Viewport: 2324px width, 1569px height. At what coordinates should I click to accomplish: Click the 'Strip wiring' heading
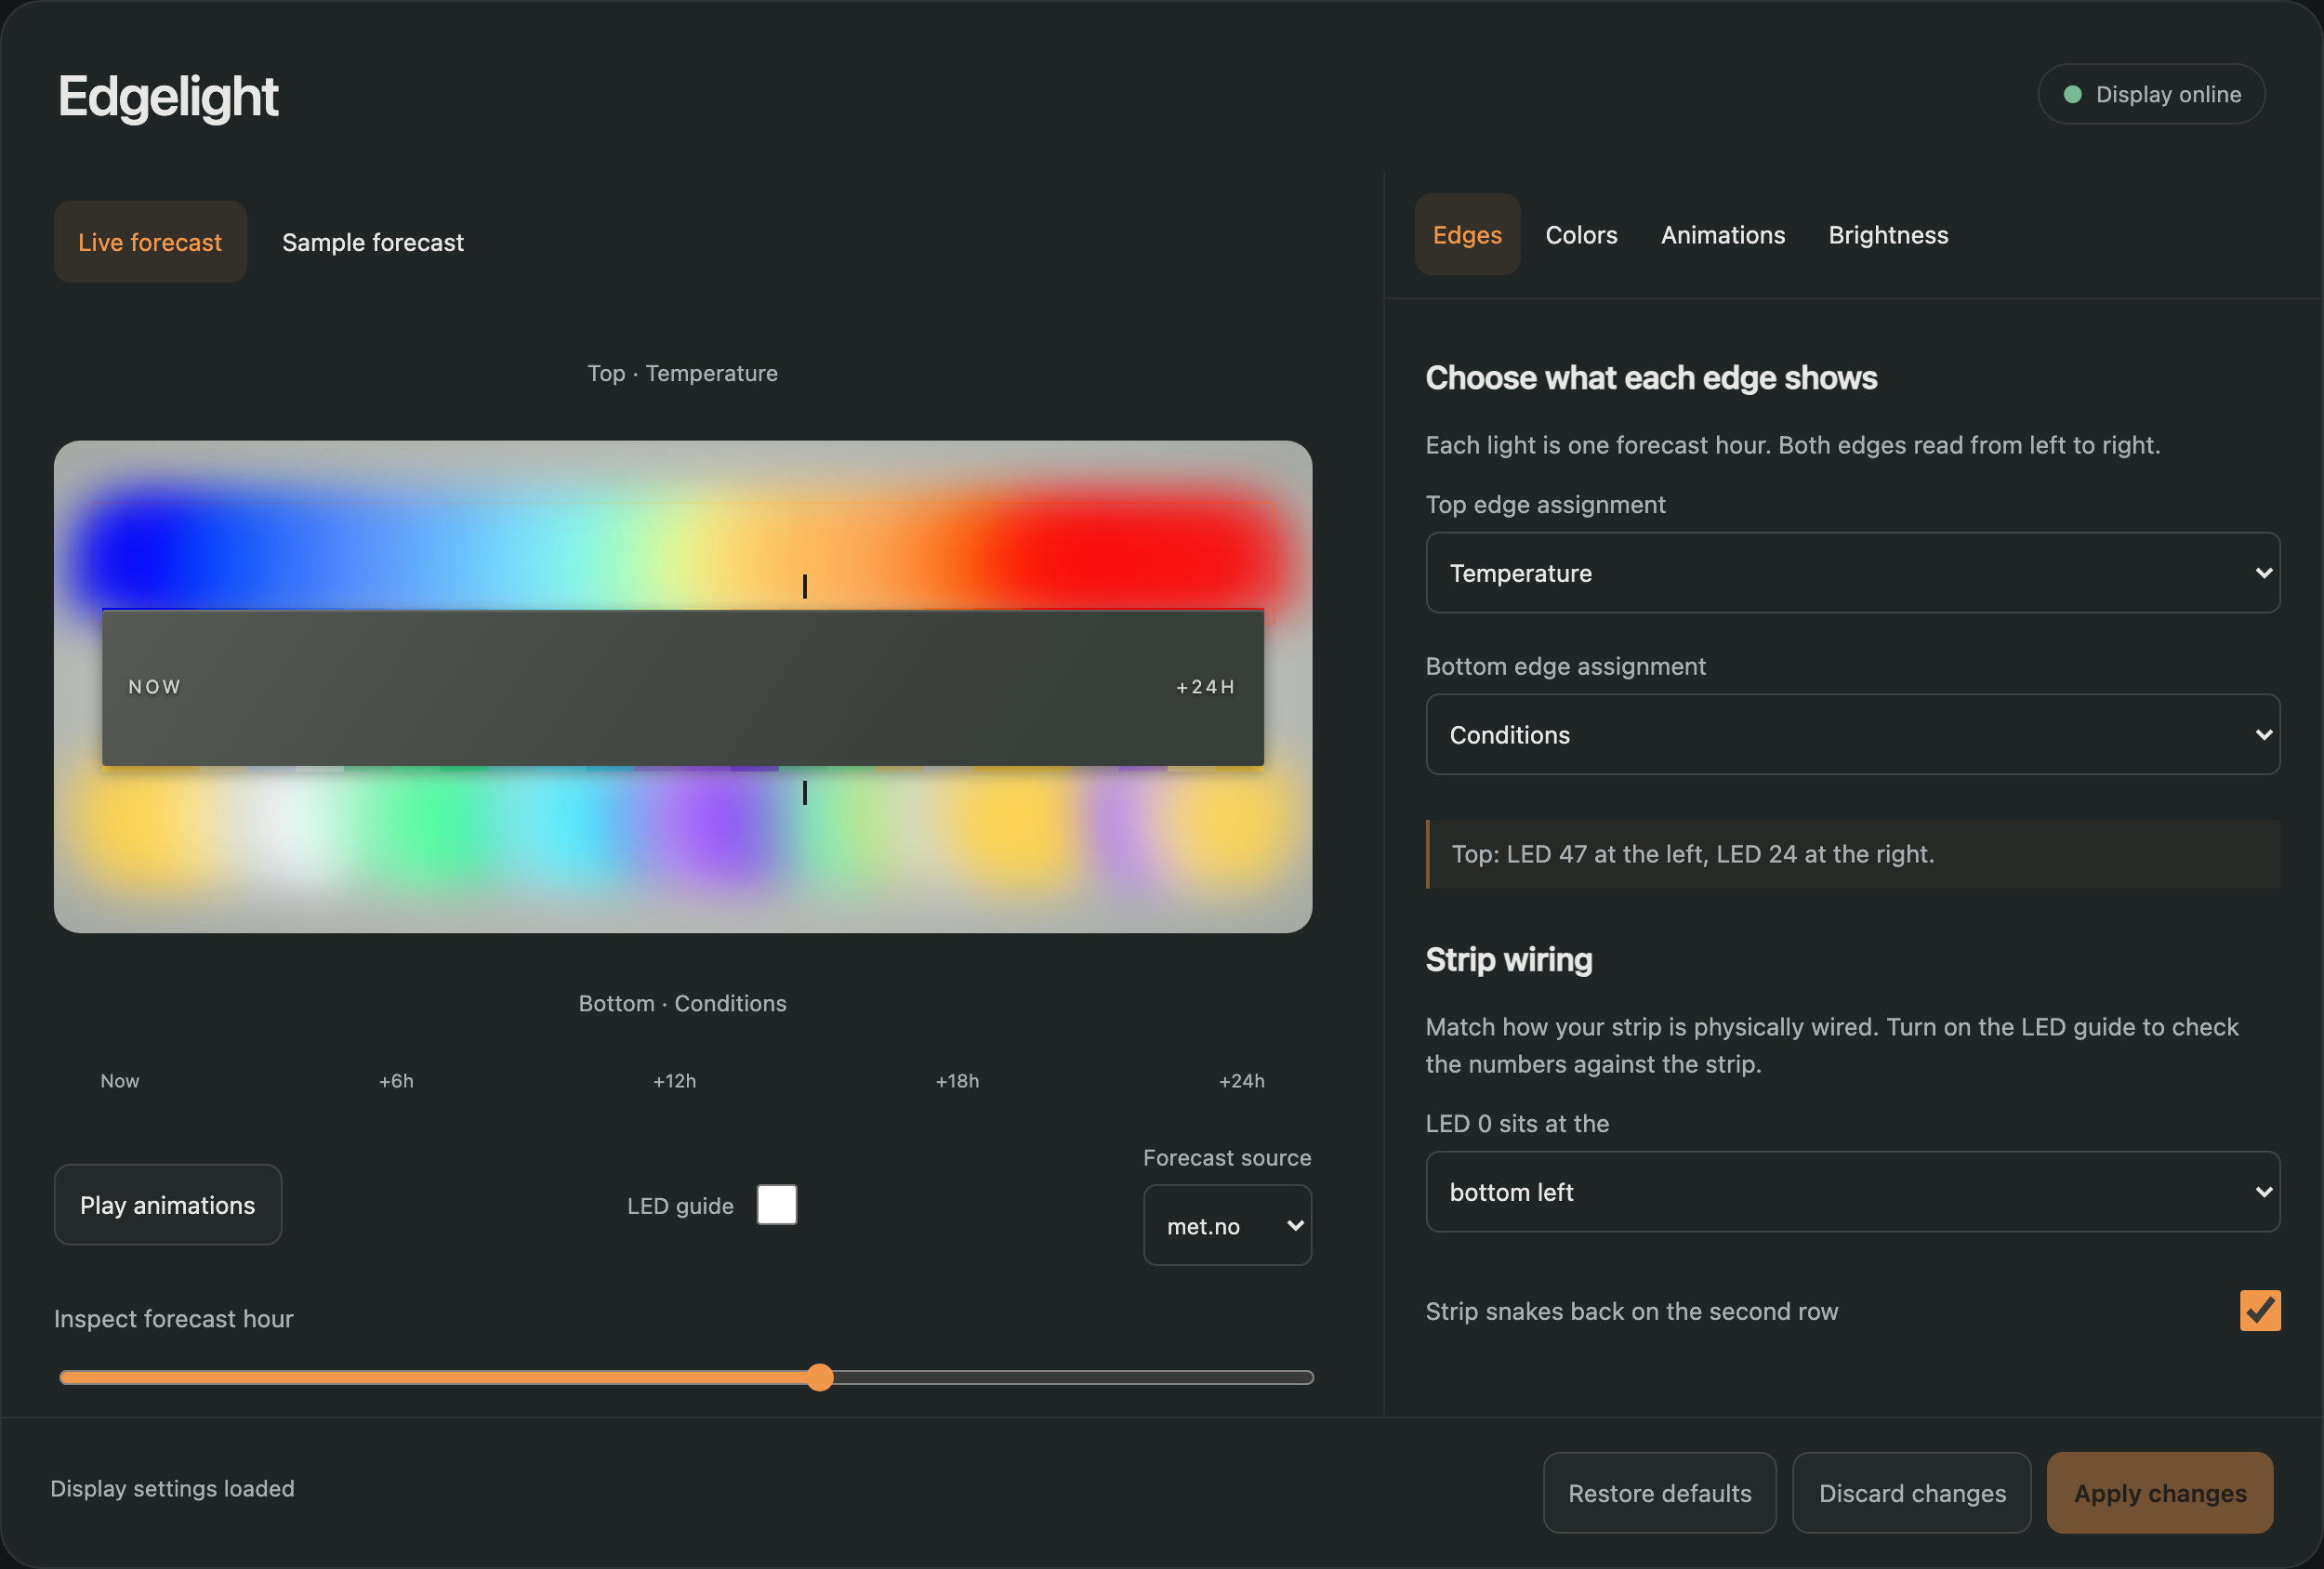pyautogui.click(x=1509, y=960)
